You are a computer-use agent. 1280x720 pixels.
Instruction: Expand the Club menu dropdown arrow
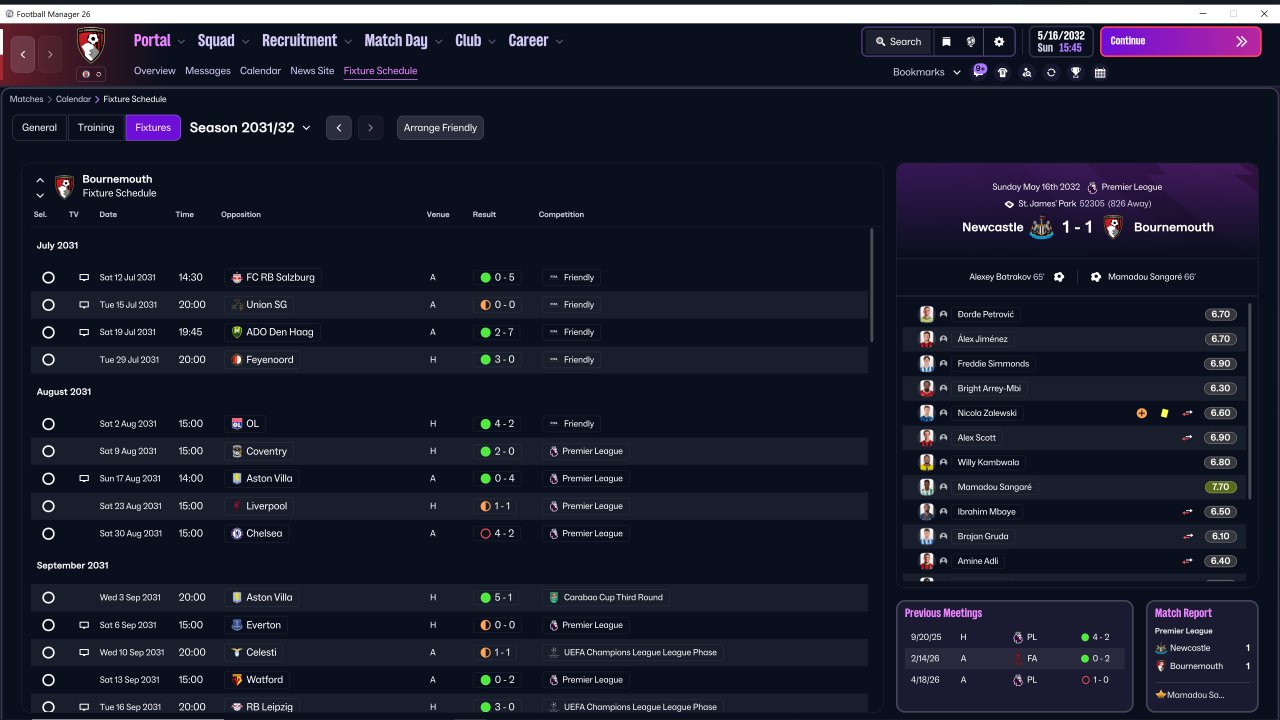(x=491, y=42)
